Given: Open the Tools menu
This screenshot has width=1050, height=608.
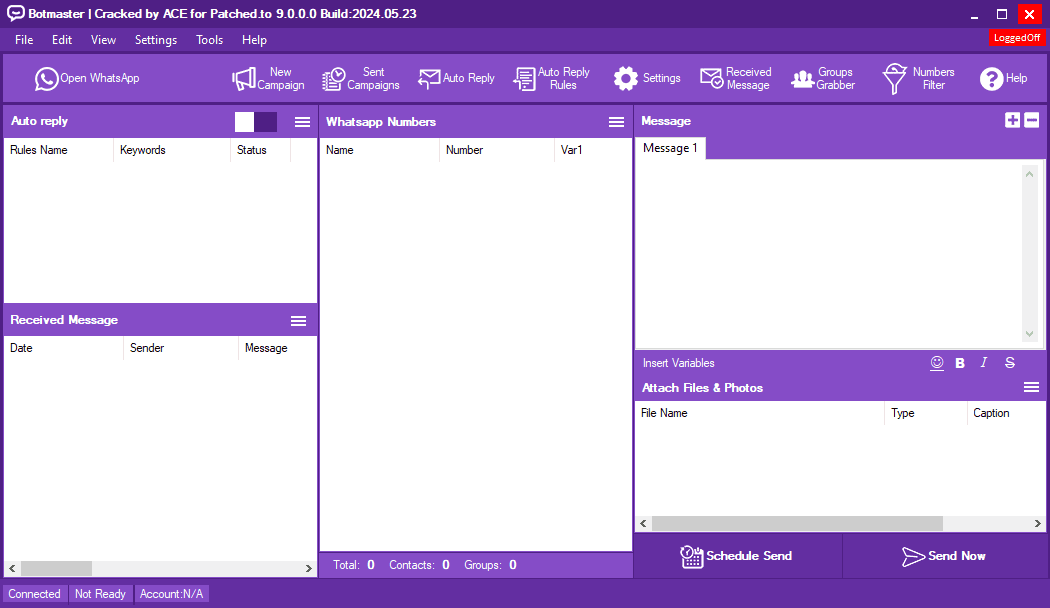Looking at the screenshot, I should click(x=209, y=40).
